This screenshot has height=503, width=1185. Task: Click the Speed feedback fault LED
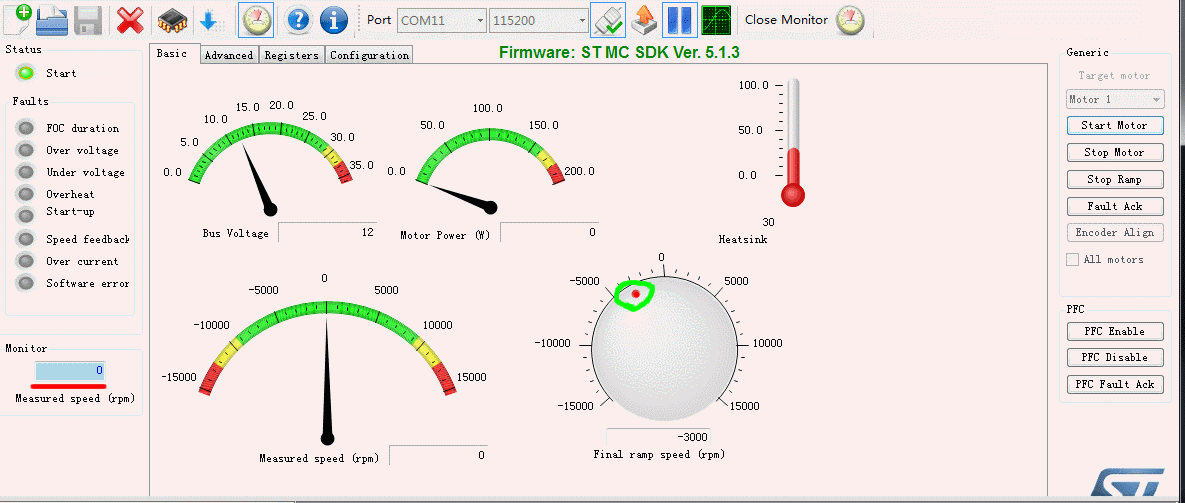pyautogui.click(x=26, y=239)
